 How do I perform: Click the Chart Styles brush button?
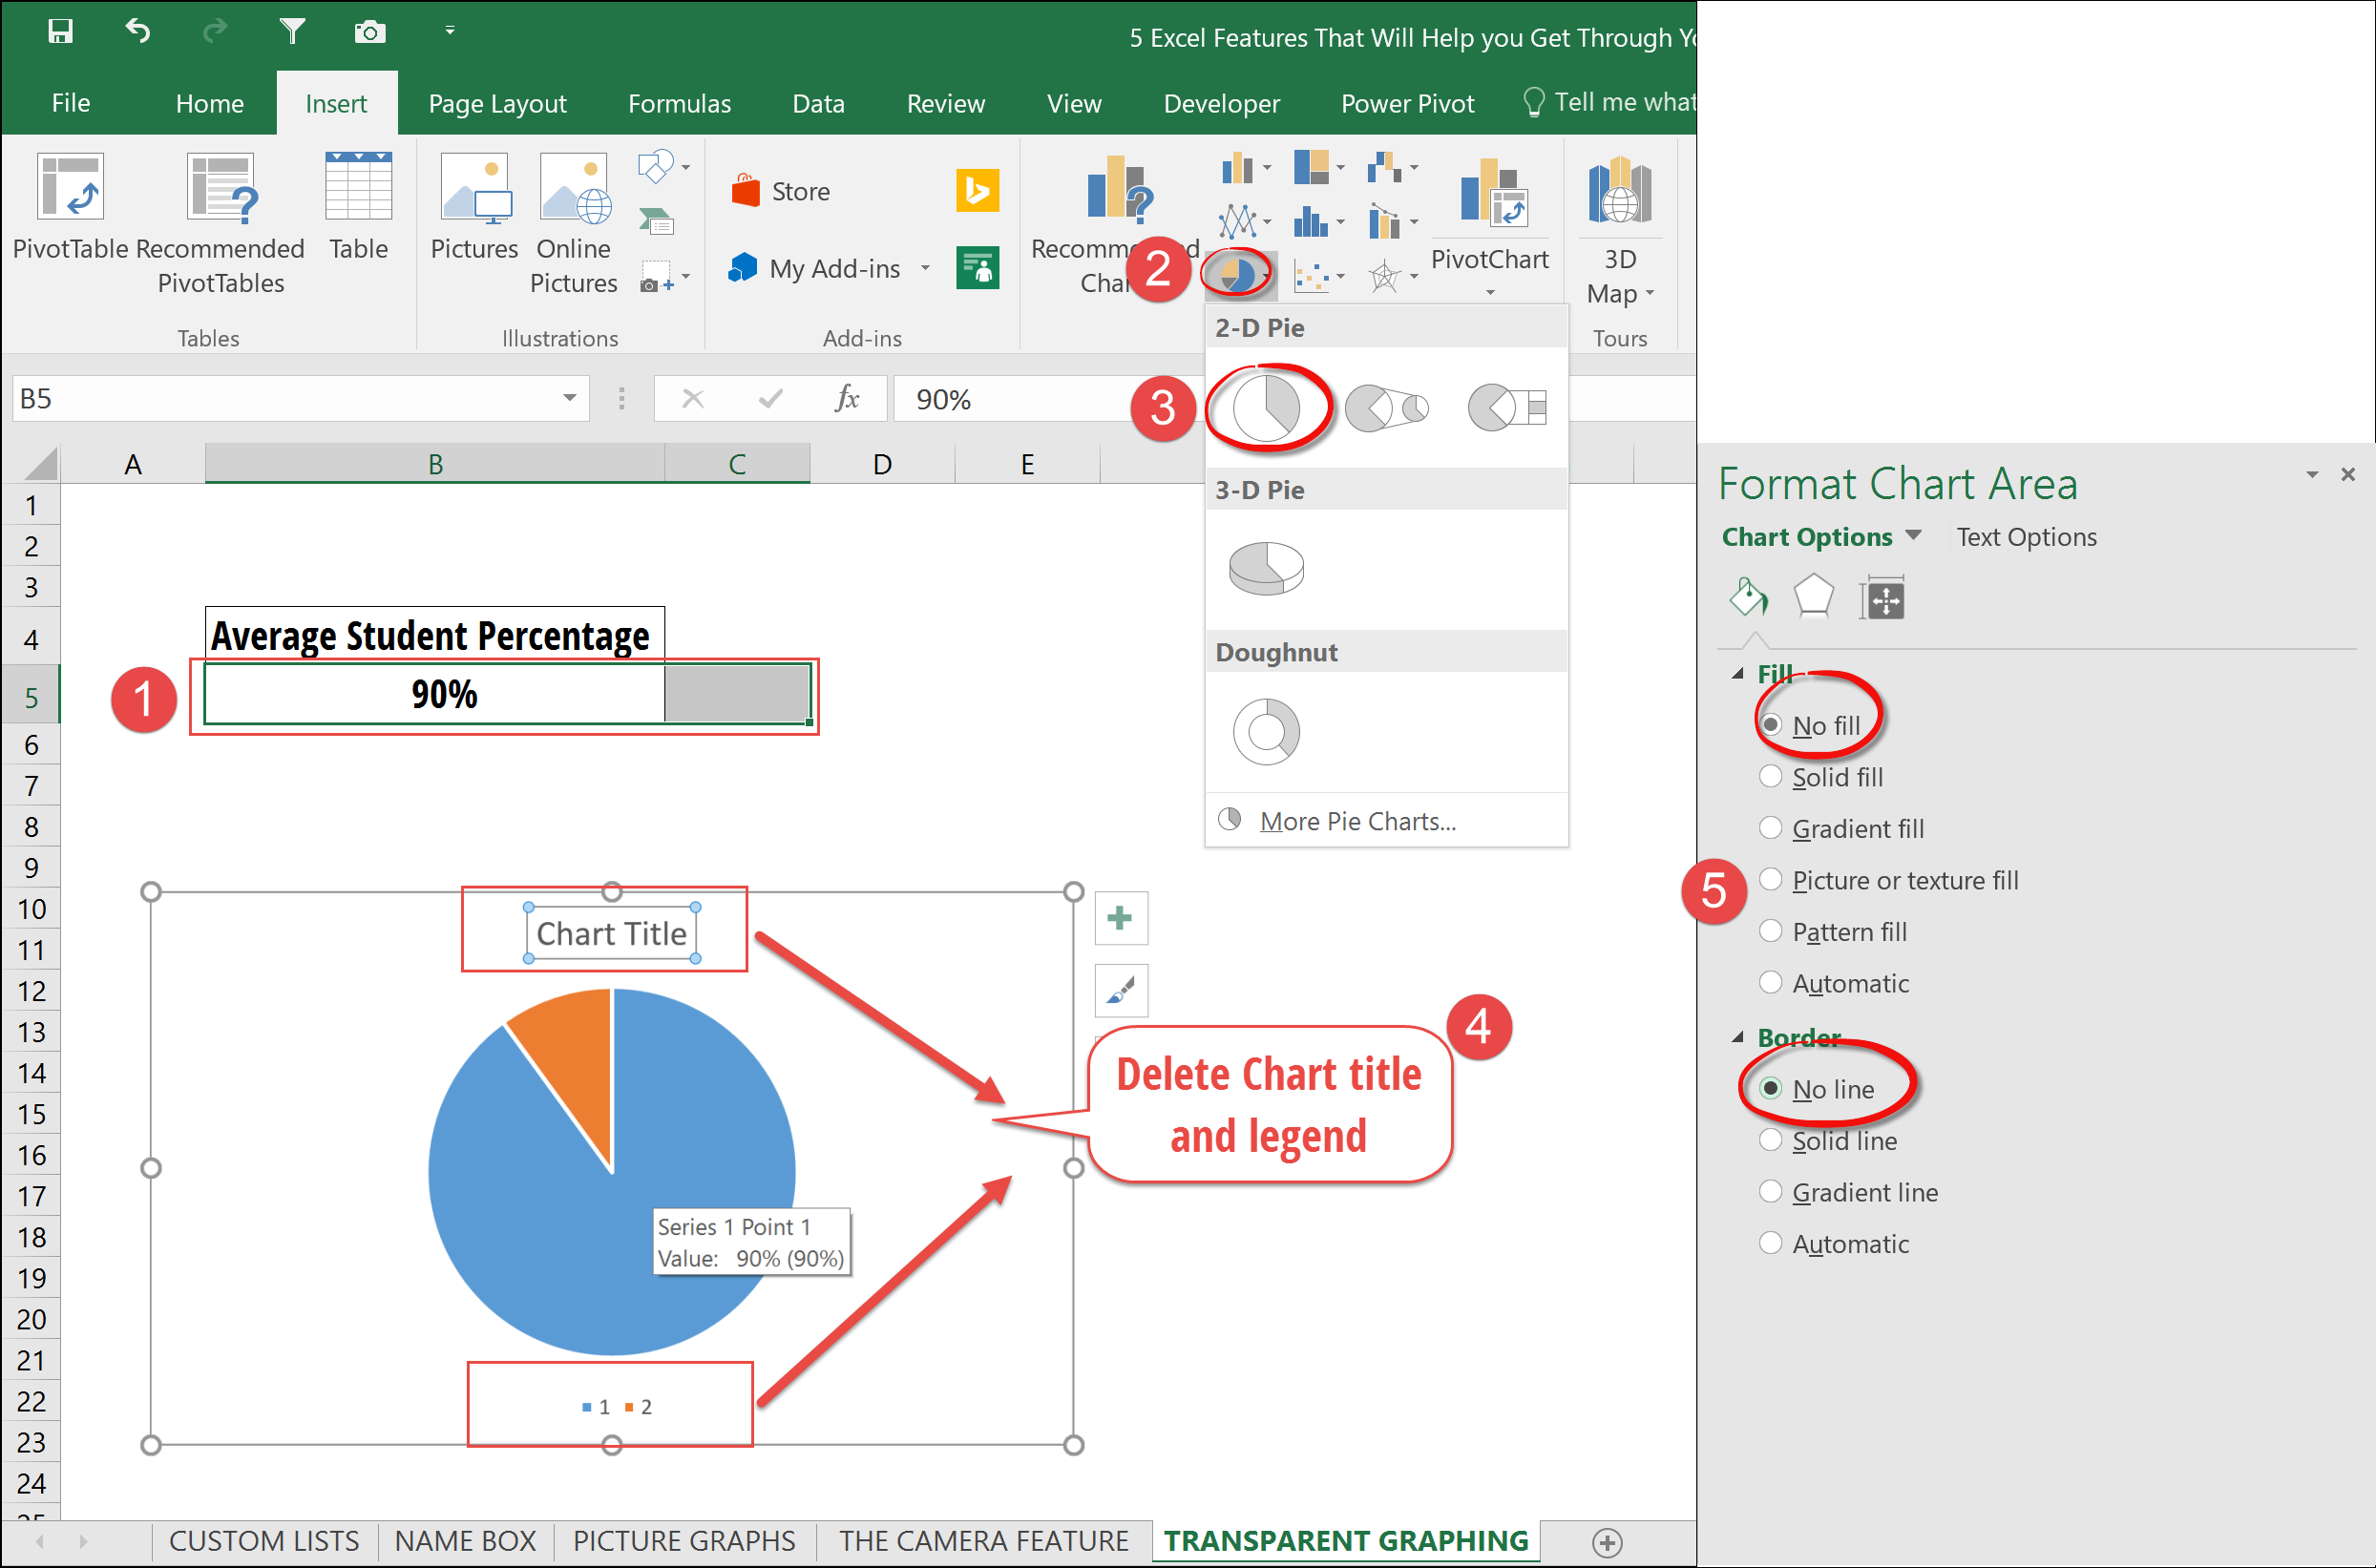point(1120,990)
